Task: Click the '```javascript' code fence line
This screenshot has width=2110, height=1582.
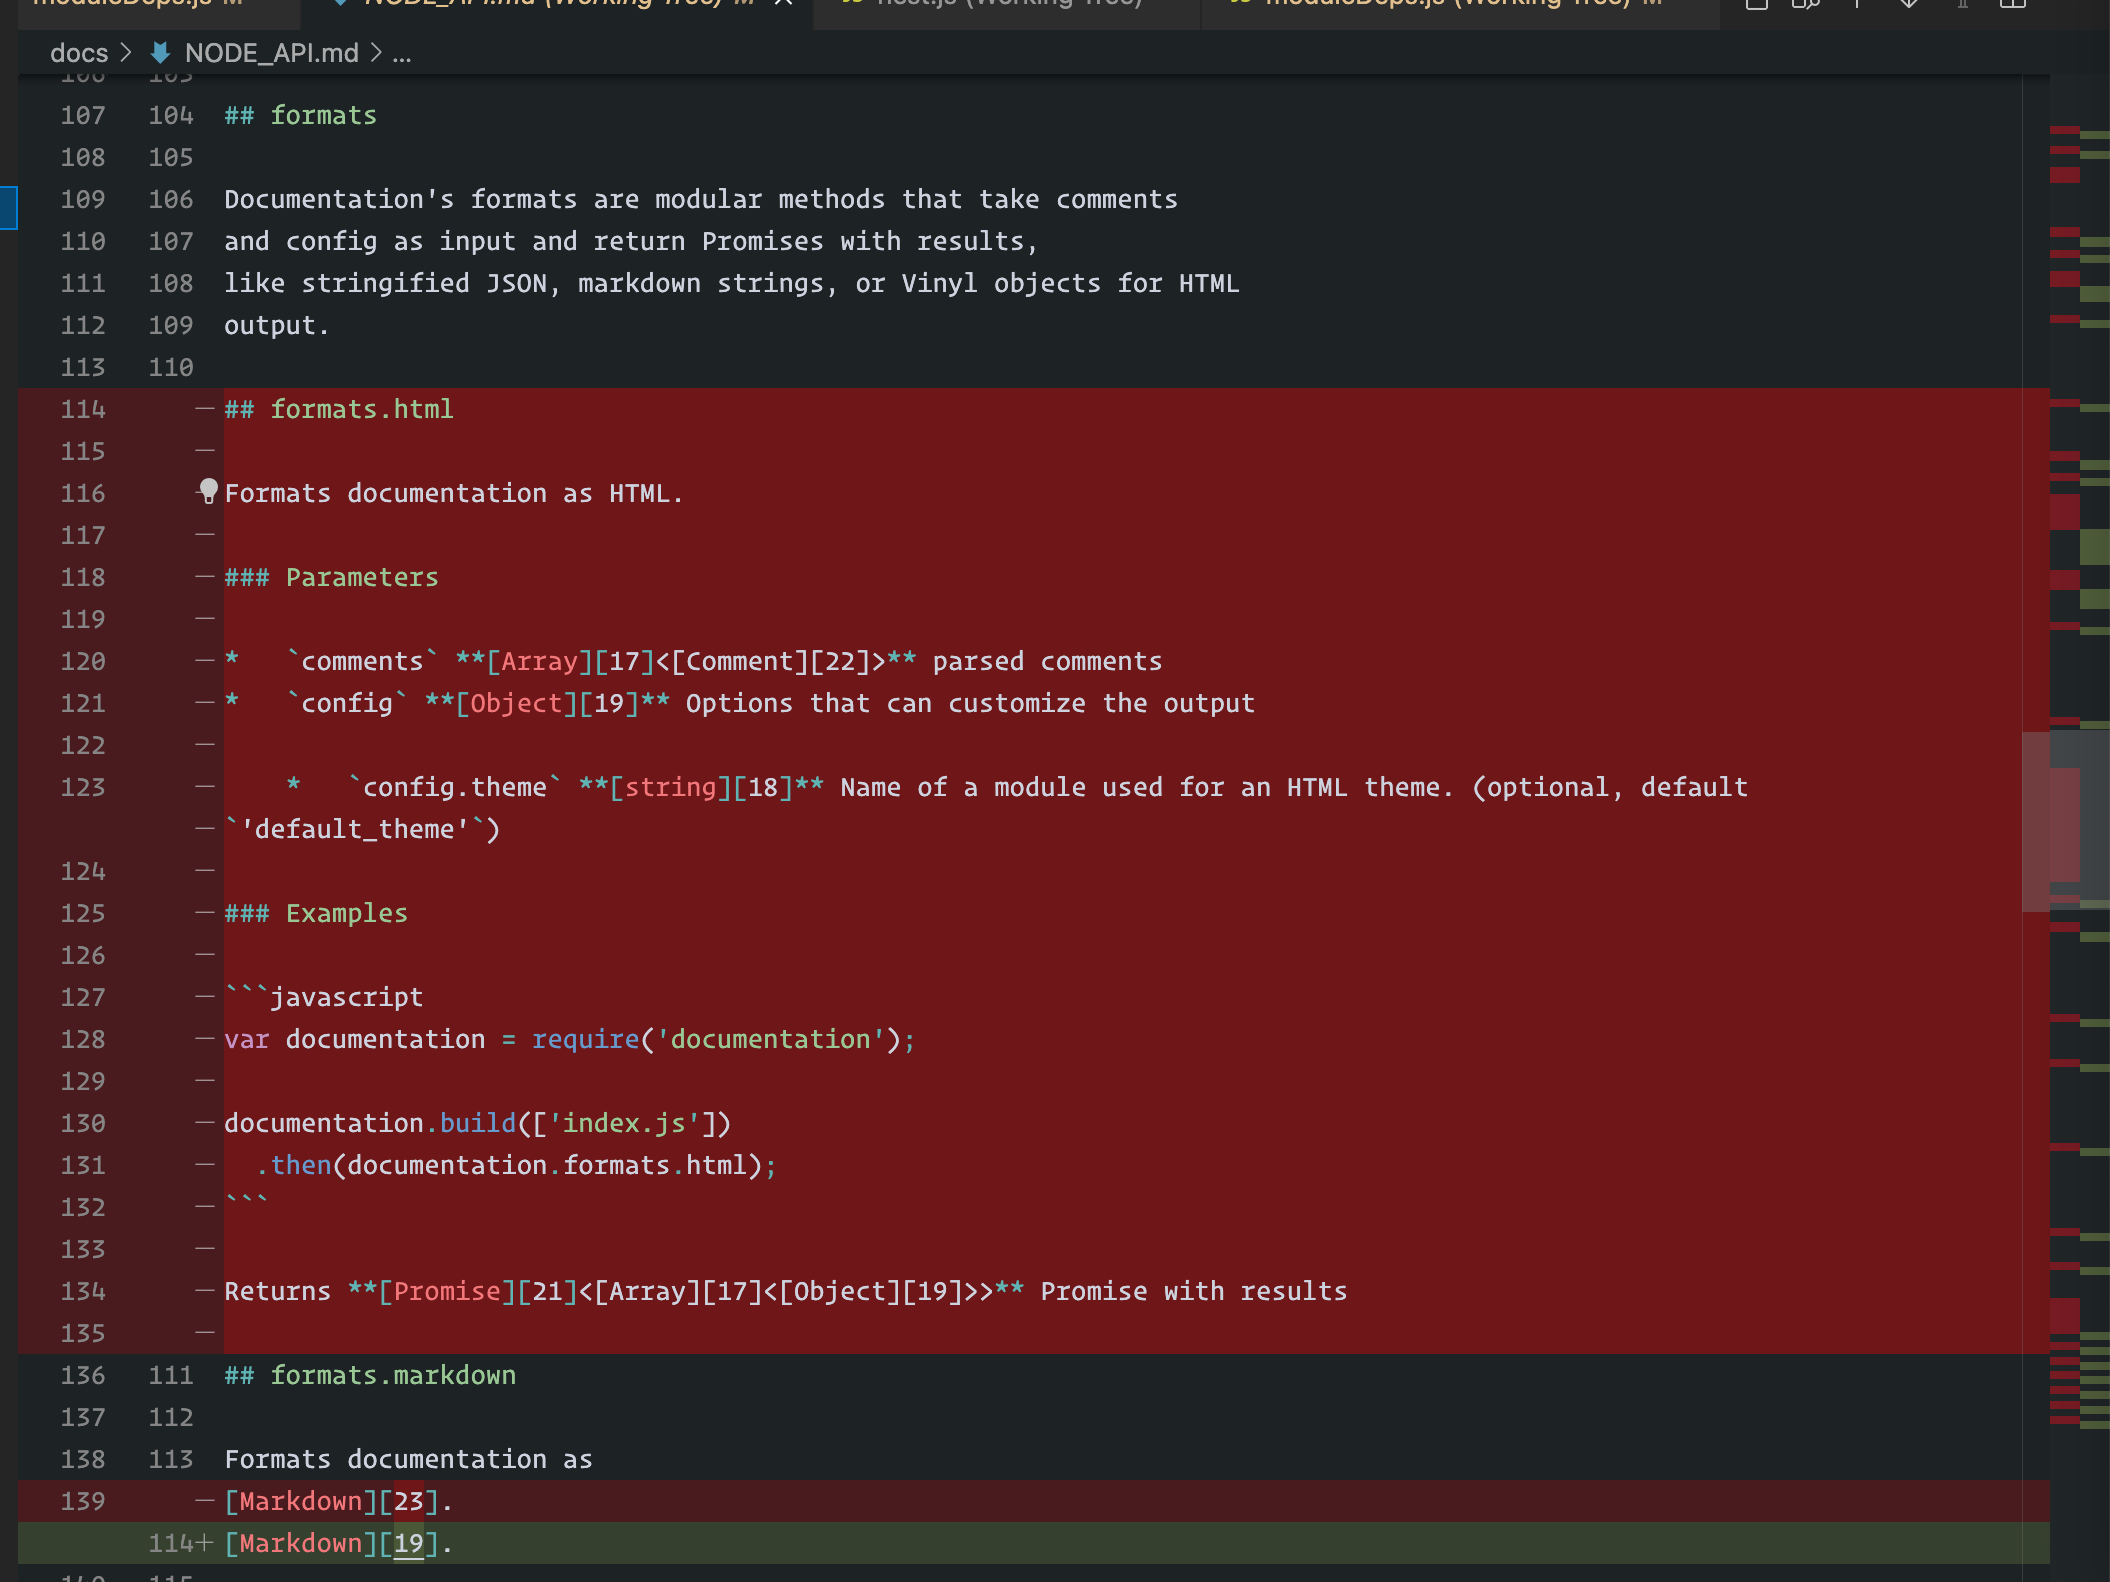Action: (324, 997)
